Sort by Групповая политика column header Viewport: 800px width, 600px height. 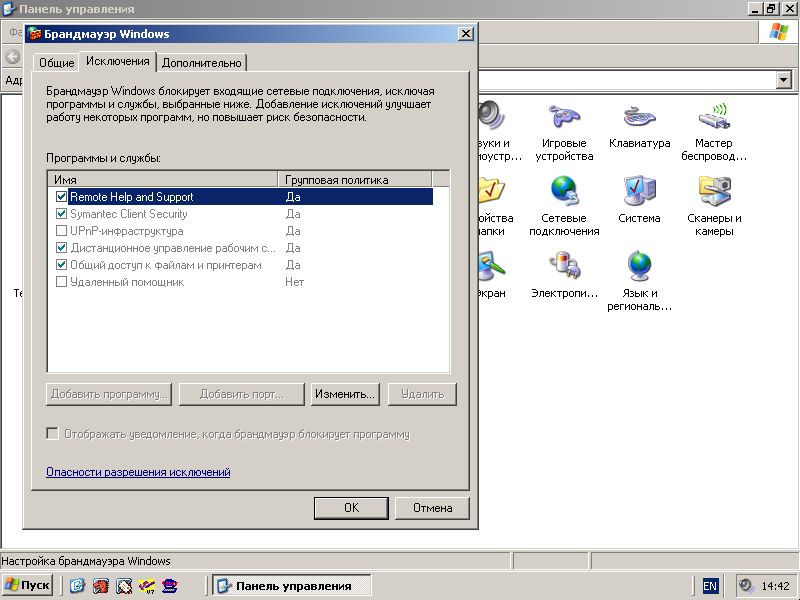(x=355, y=180)
